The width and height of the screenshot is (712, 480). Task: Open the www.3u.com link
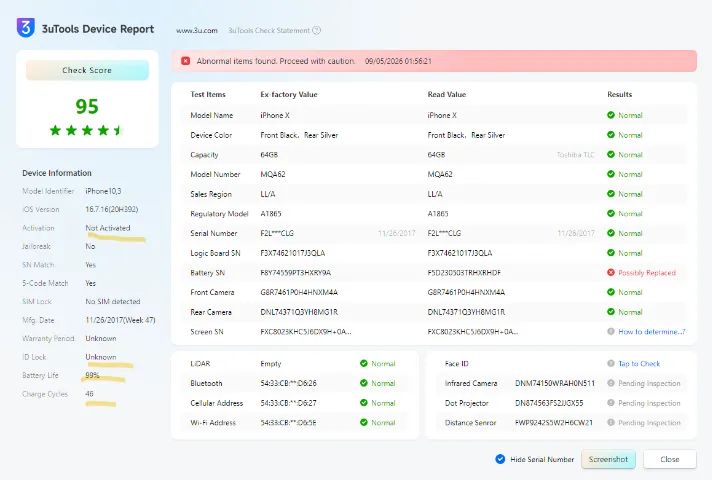point(197,30)
